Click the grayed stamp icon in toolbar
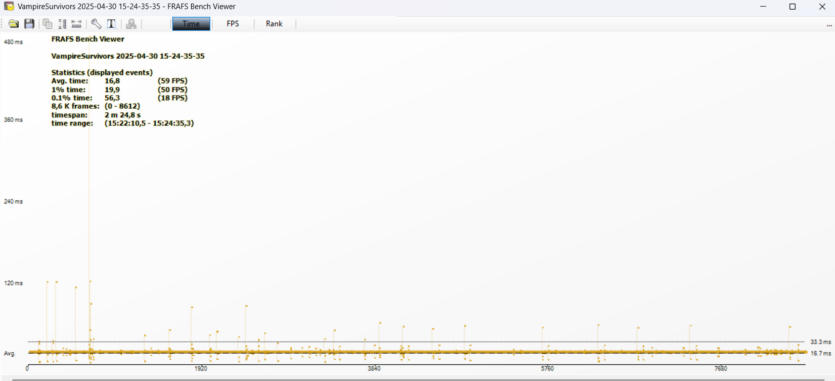This screenshot has height=381, width=835. tap(131, 23)
